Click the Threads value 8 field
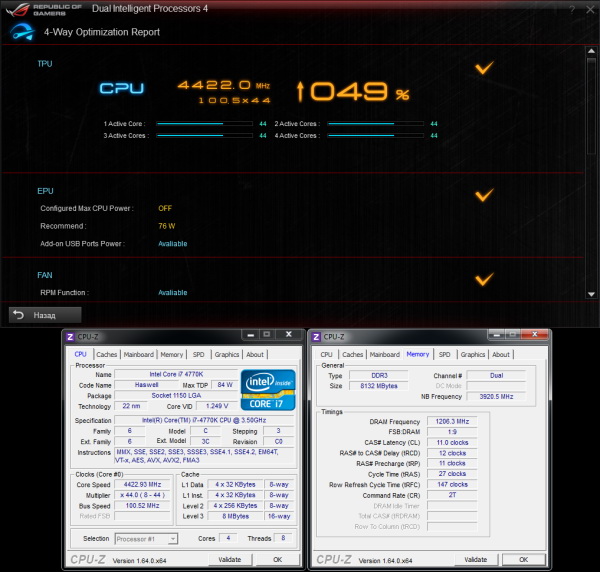The width and height of the screenshot is (600, 572). click(283, 538)
